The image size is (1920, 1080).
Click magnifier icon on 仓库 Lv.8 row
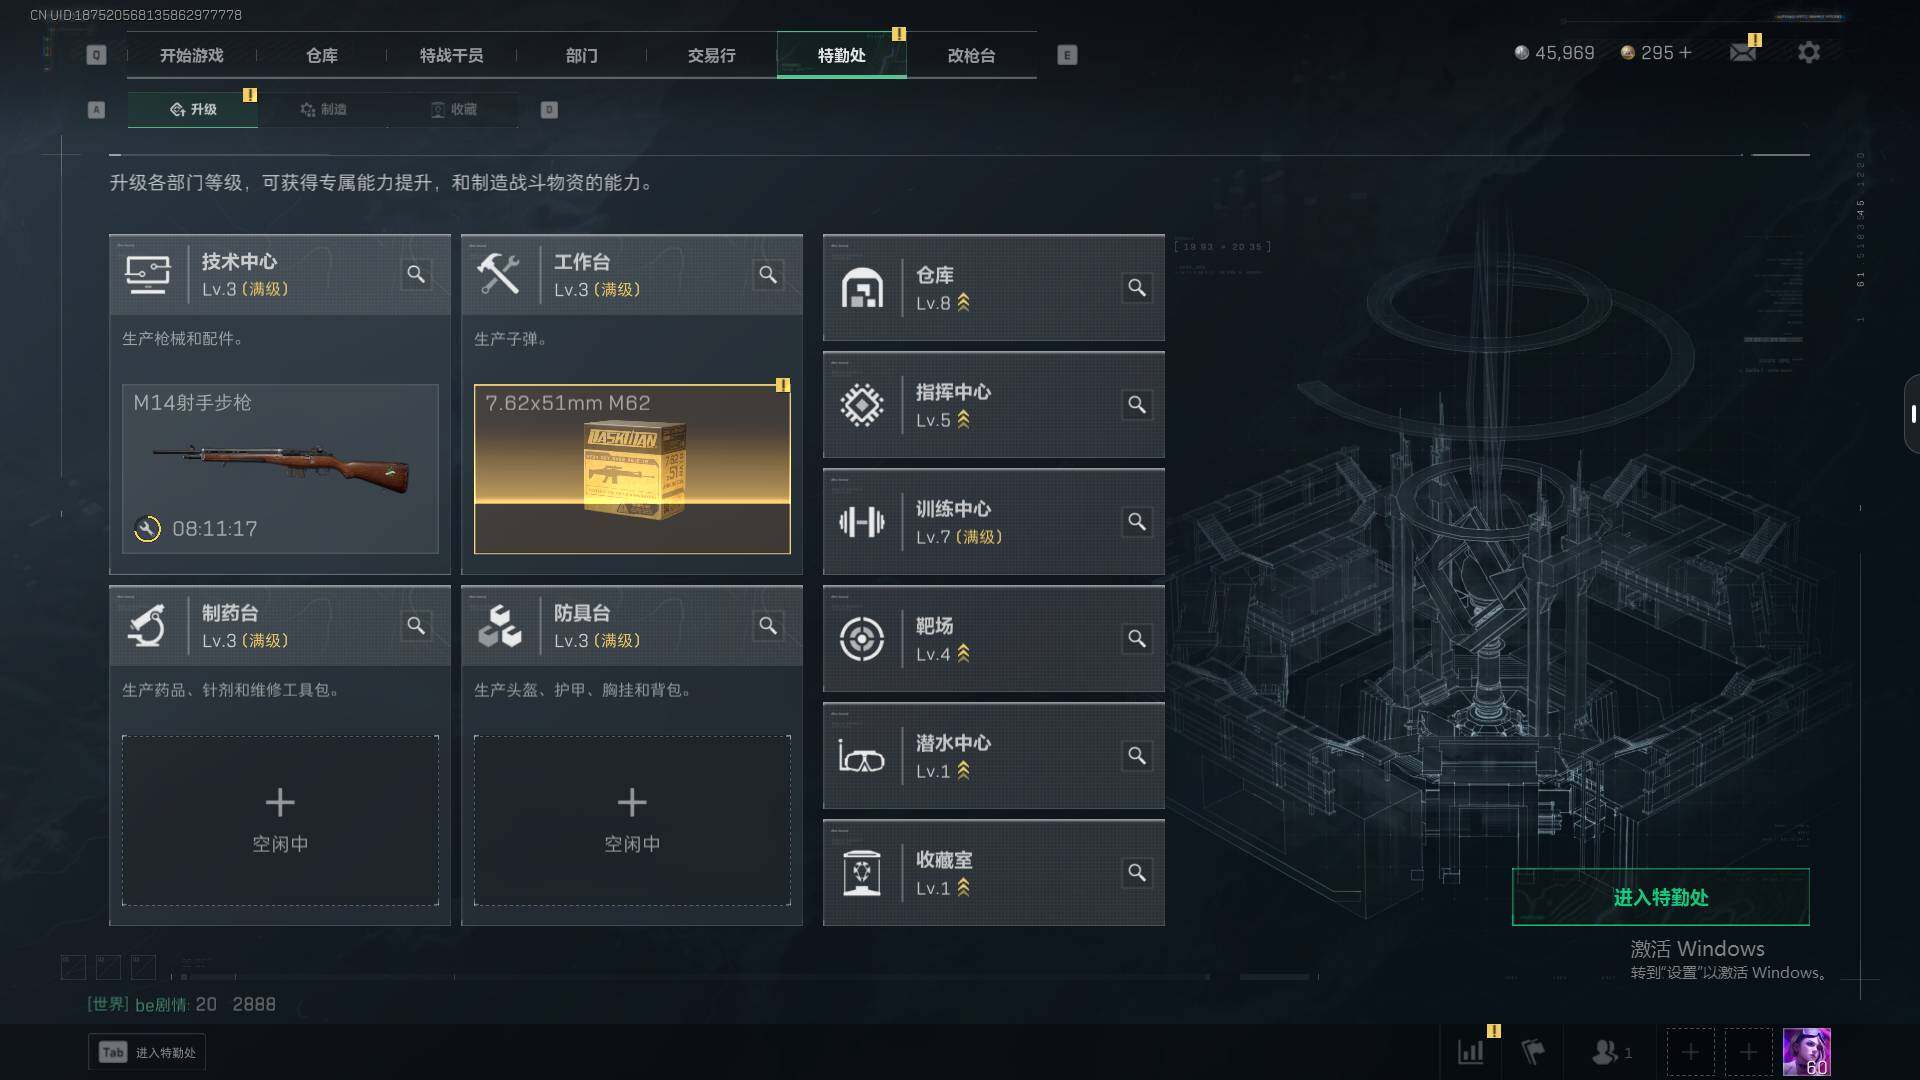1137,288
